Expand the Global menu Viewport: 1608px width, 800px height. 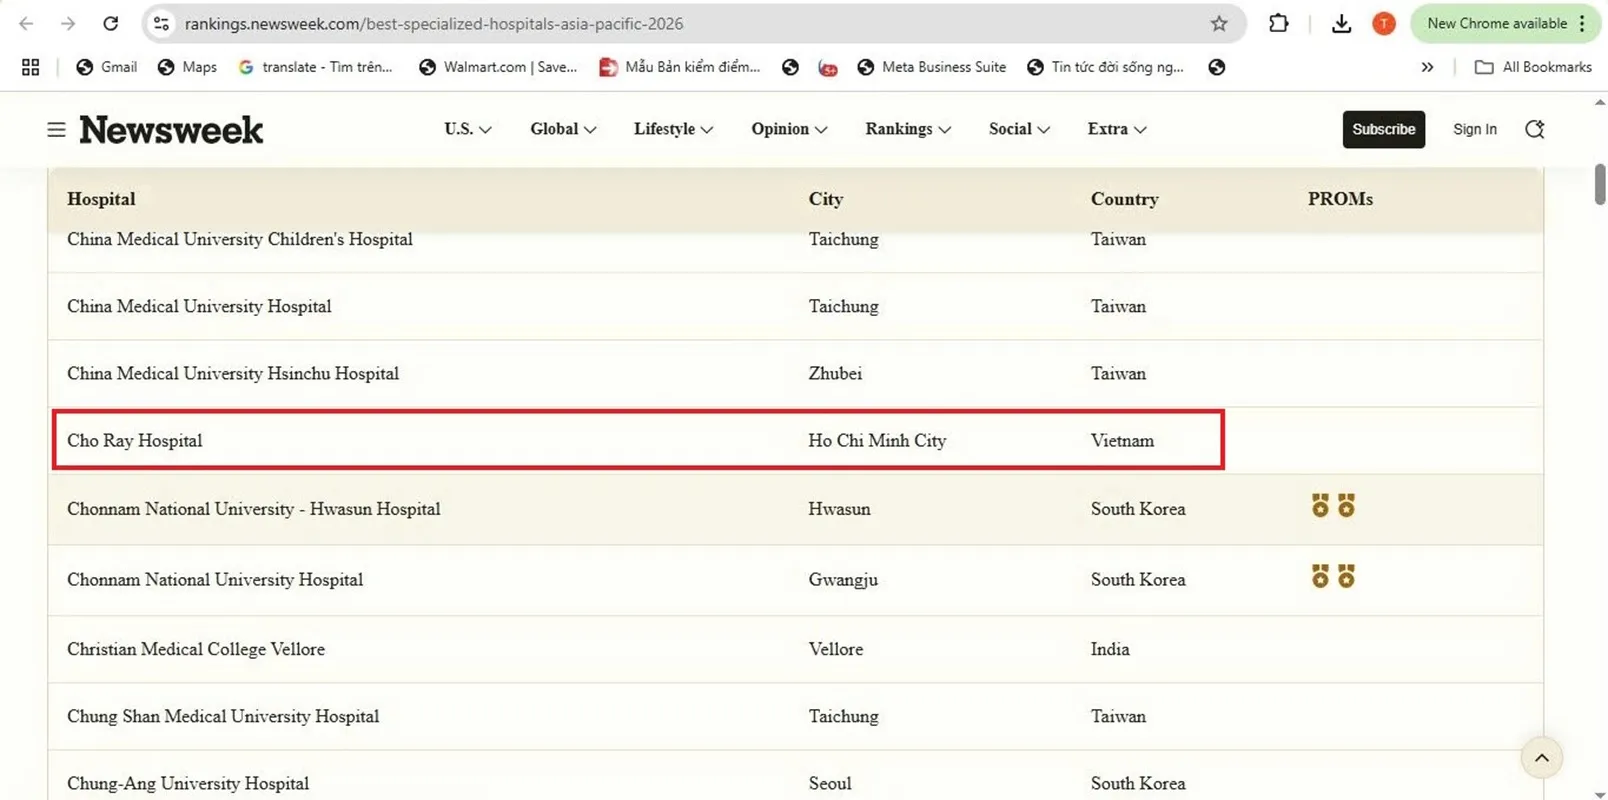(563, 129)
